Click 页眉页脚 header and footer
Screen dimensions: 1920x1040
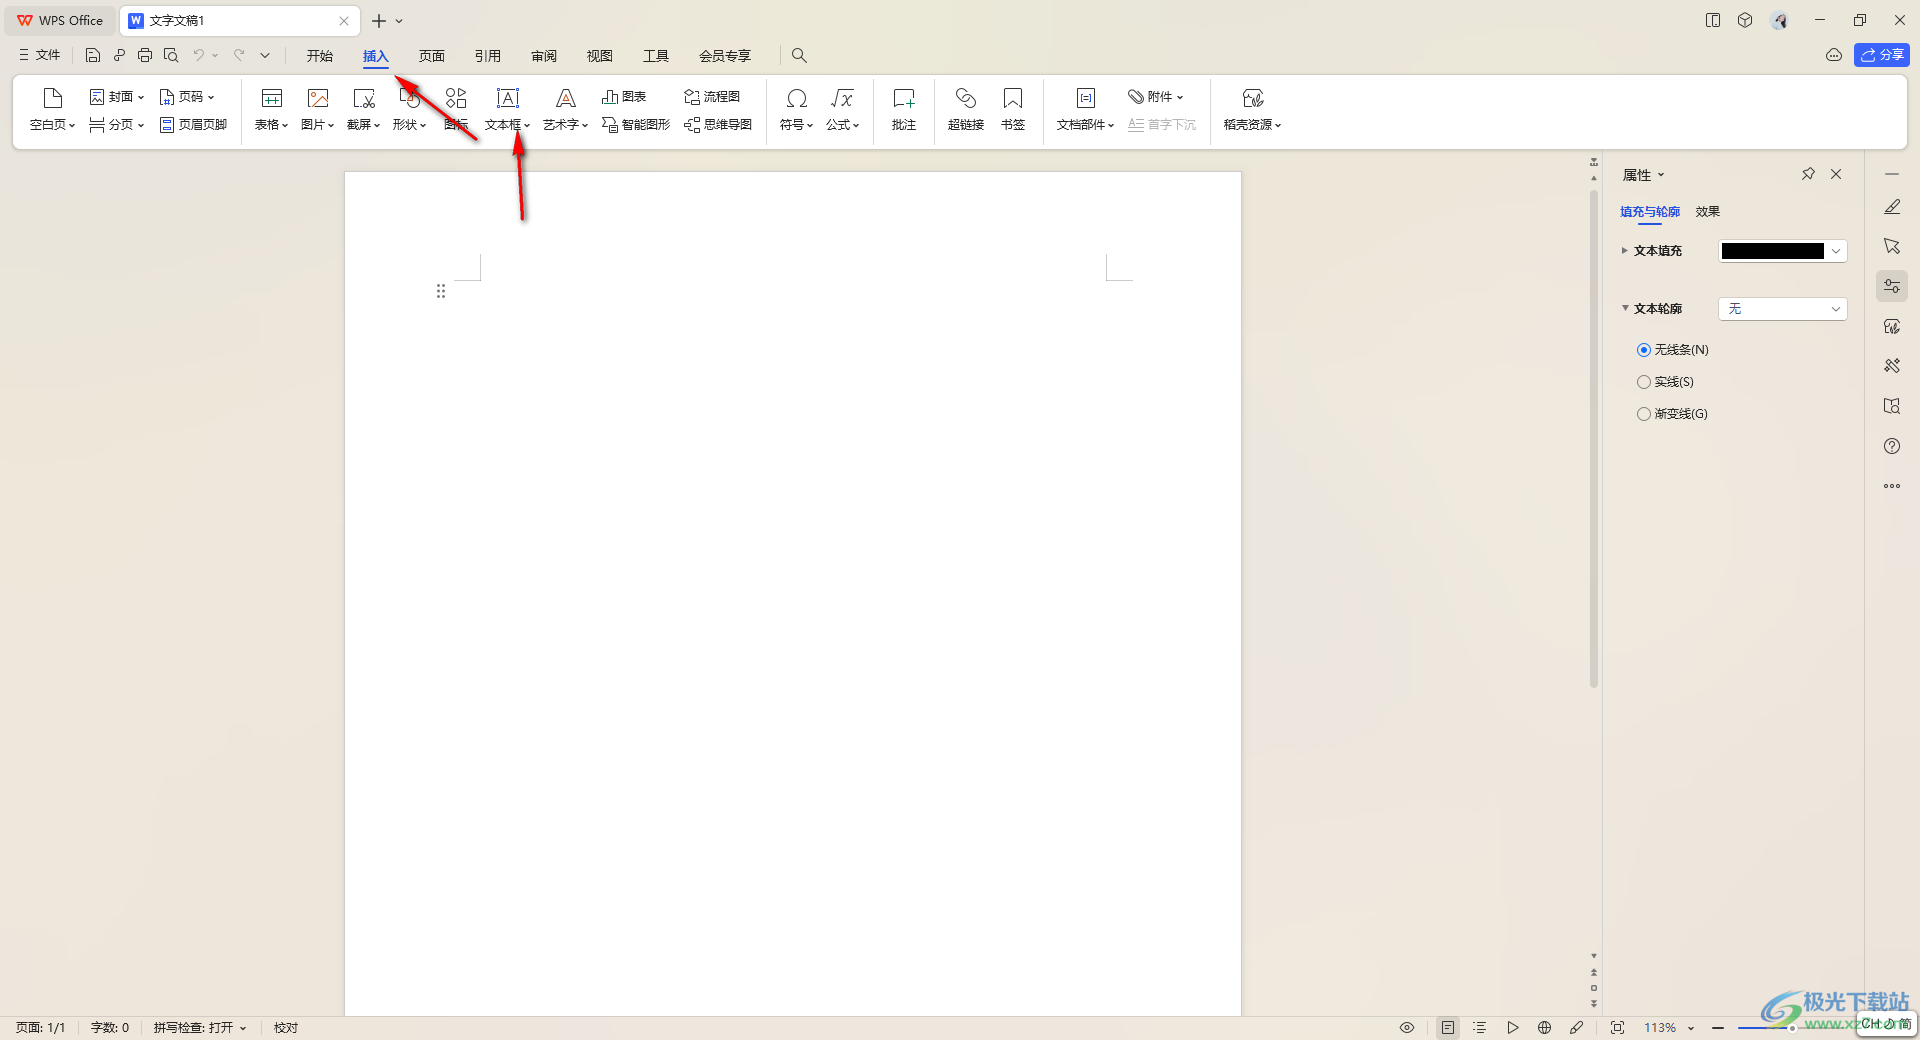pos(193,124)
